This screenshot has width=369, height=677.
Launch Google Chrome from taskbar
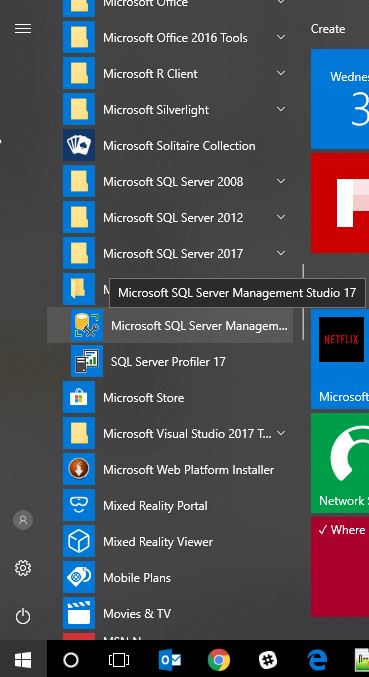coord(219,660)
